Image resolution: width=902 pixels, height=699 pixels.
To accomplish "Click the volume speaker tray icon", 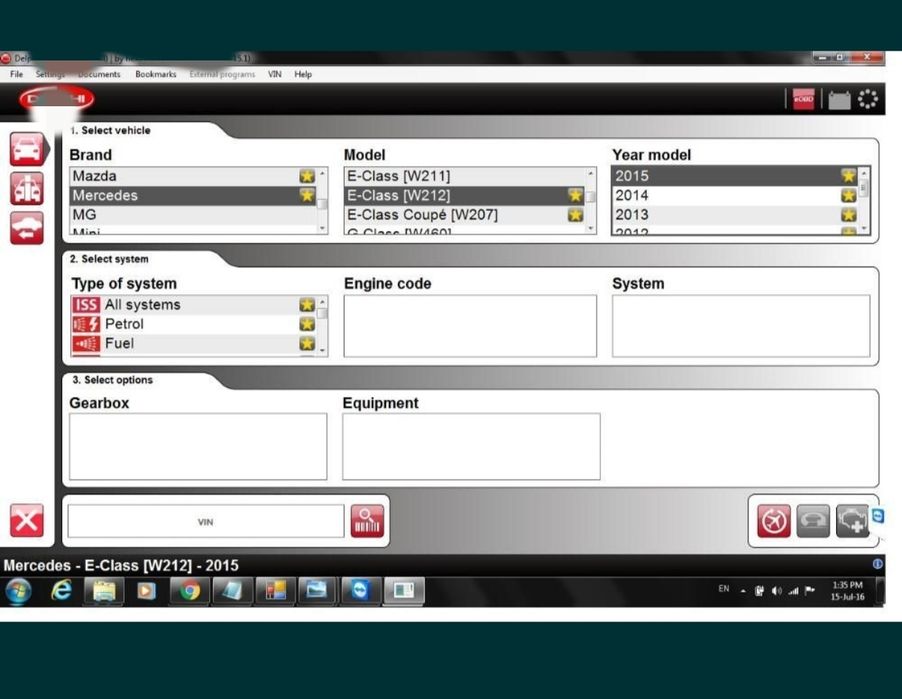I will (x=776, y=591).
